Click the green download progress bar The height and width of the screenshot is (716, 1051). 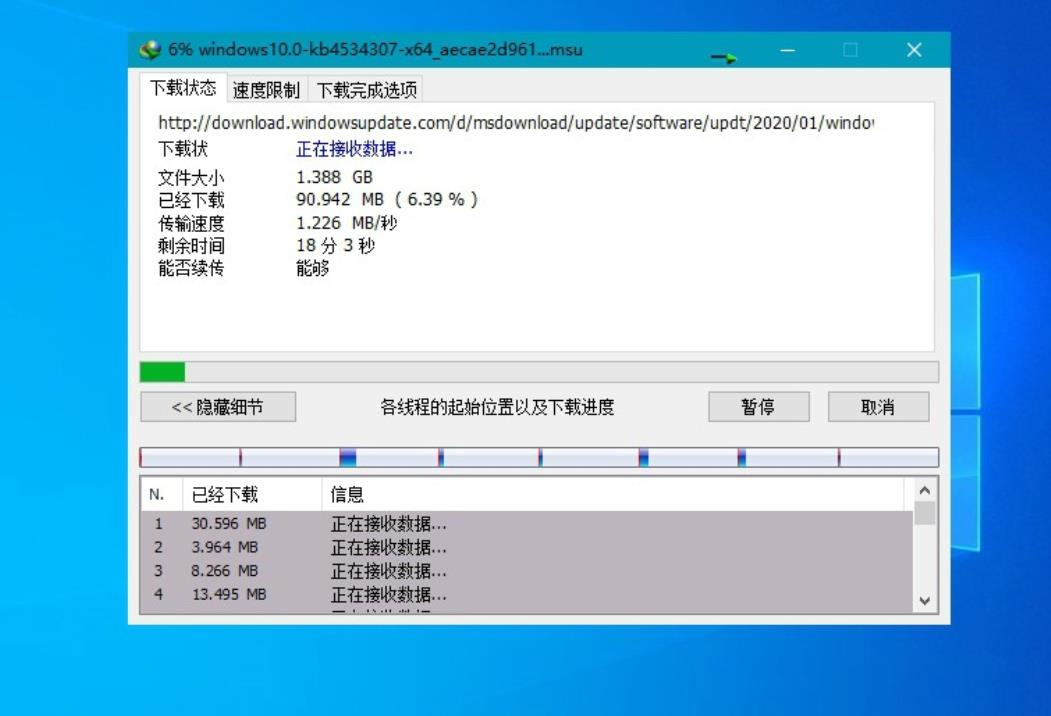[x=539, y=372]
